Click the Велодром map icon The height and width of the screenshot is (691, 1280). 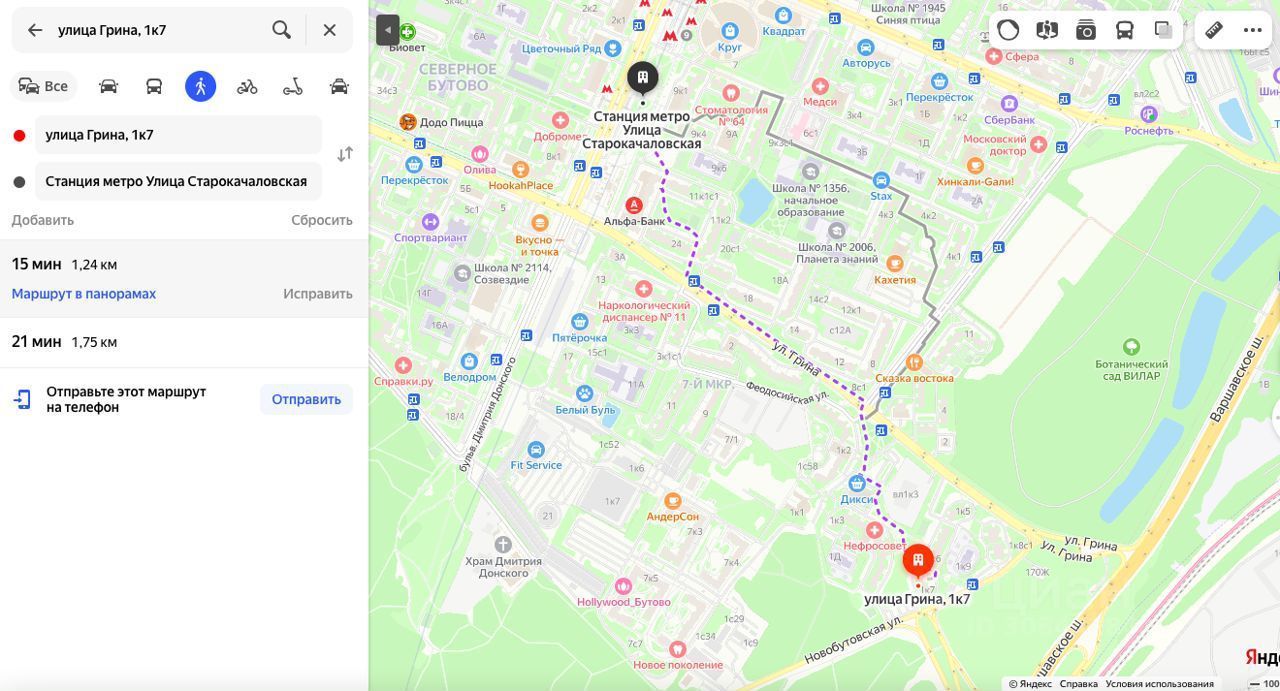[469, 361]
